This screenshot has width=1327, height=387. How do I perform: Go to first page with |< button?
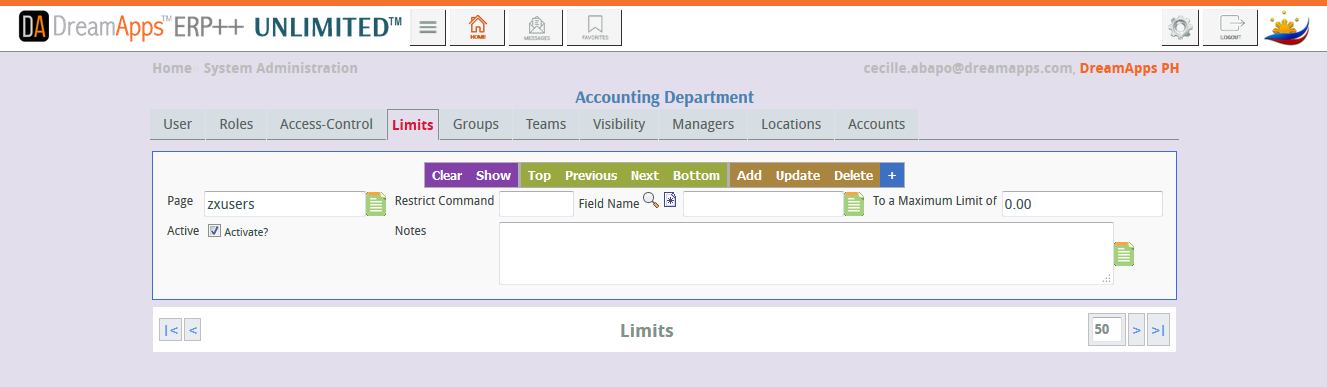[170, 329]
